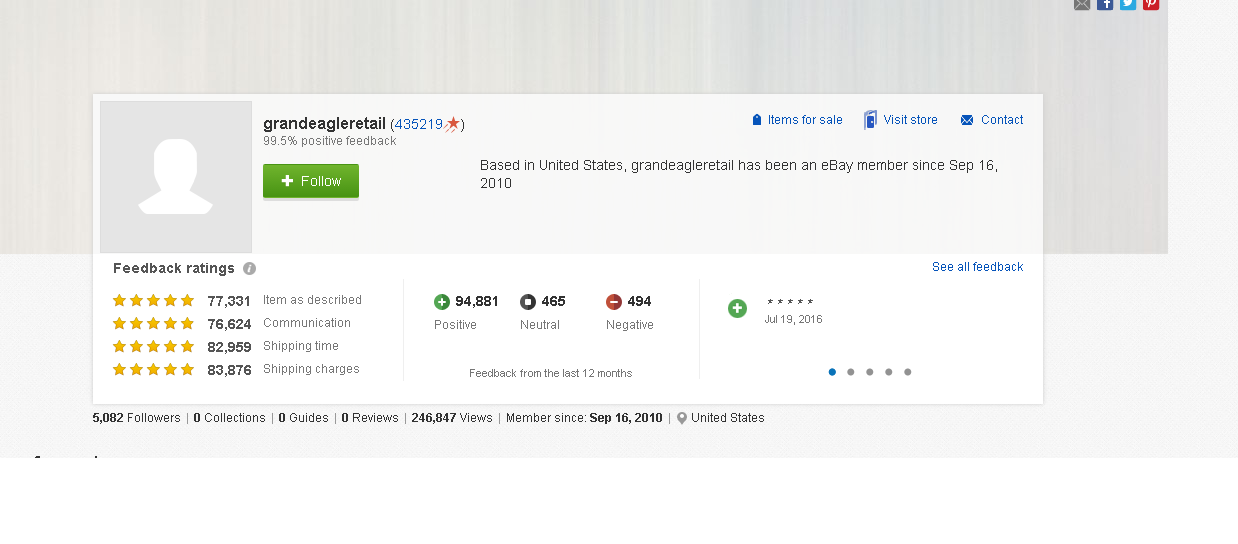The image size is (1238, 544).
Task: Select second feedback carousel dot
Action: (851, 372)
